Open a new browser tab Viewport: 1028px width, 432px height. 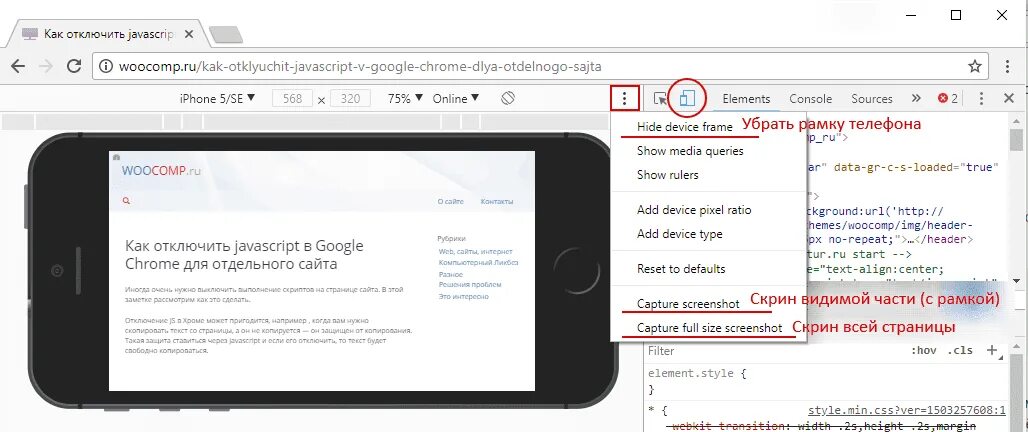[227, 35]
